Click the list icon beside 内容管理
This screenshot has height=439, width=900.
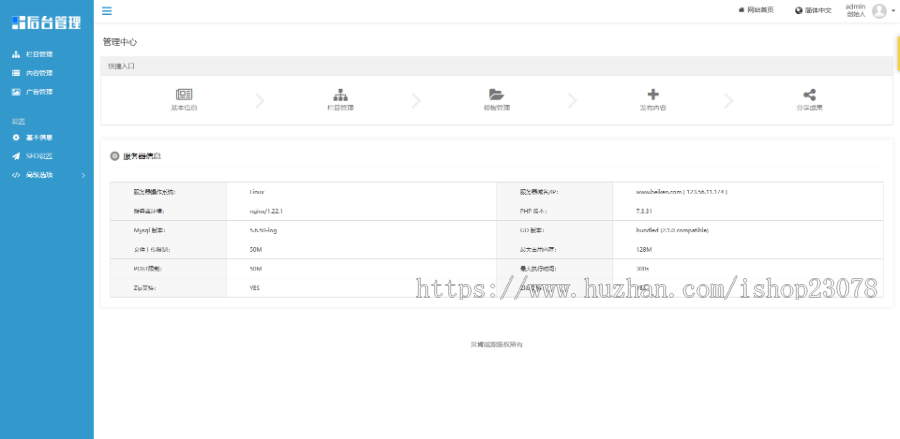(16, 73)
